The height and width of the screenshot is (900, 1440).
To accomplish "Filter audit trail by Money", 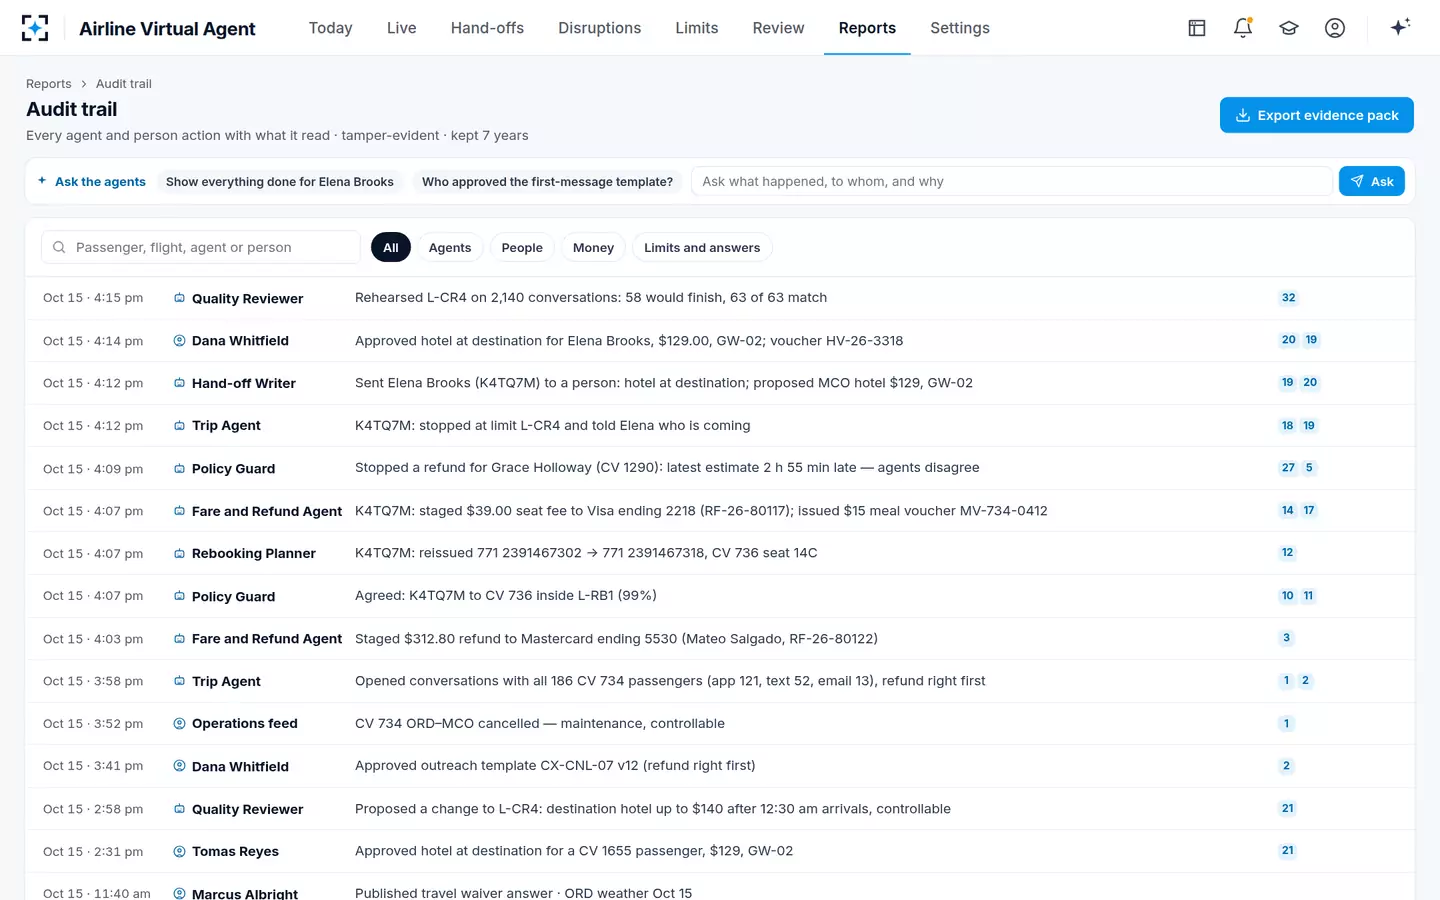I will point(594,247).
